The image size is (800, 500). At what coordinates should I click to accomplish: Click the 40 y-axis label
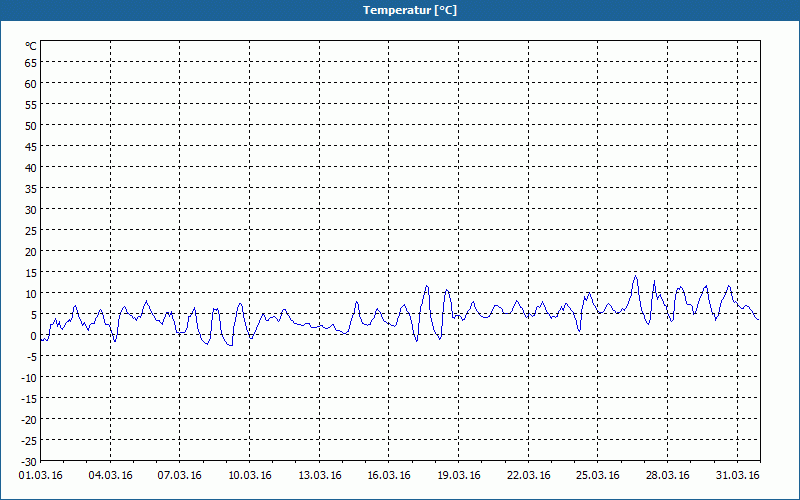tap(31, 168)
